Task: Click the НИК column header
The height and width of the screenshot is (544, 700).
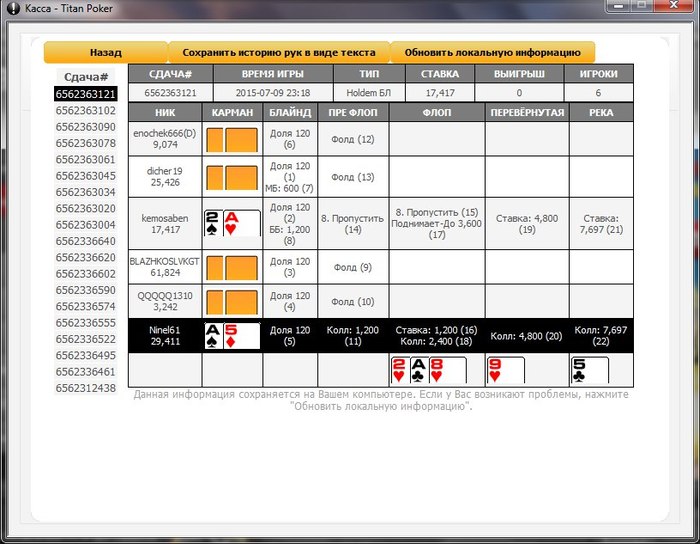Action: [x=165, y=112]
